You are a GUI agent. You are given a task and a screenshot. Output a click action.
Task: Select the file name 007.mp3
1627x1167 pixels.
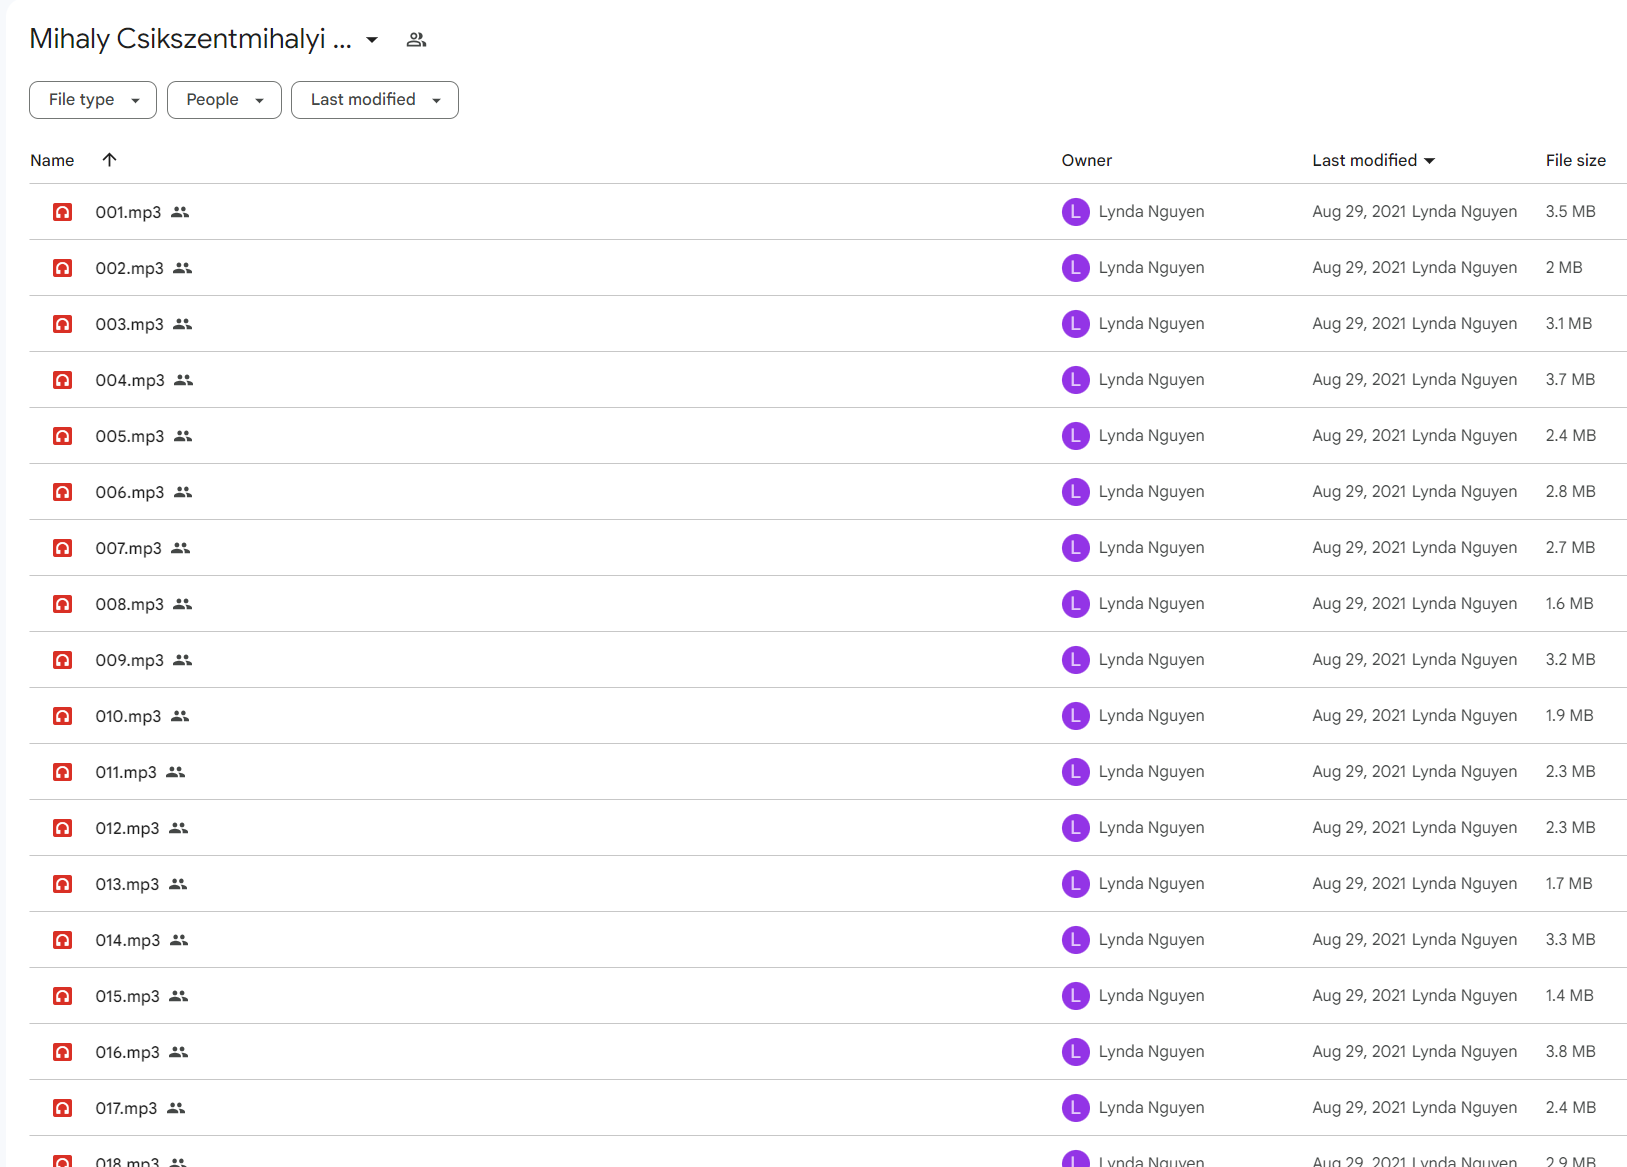[128, 548]
